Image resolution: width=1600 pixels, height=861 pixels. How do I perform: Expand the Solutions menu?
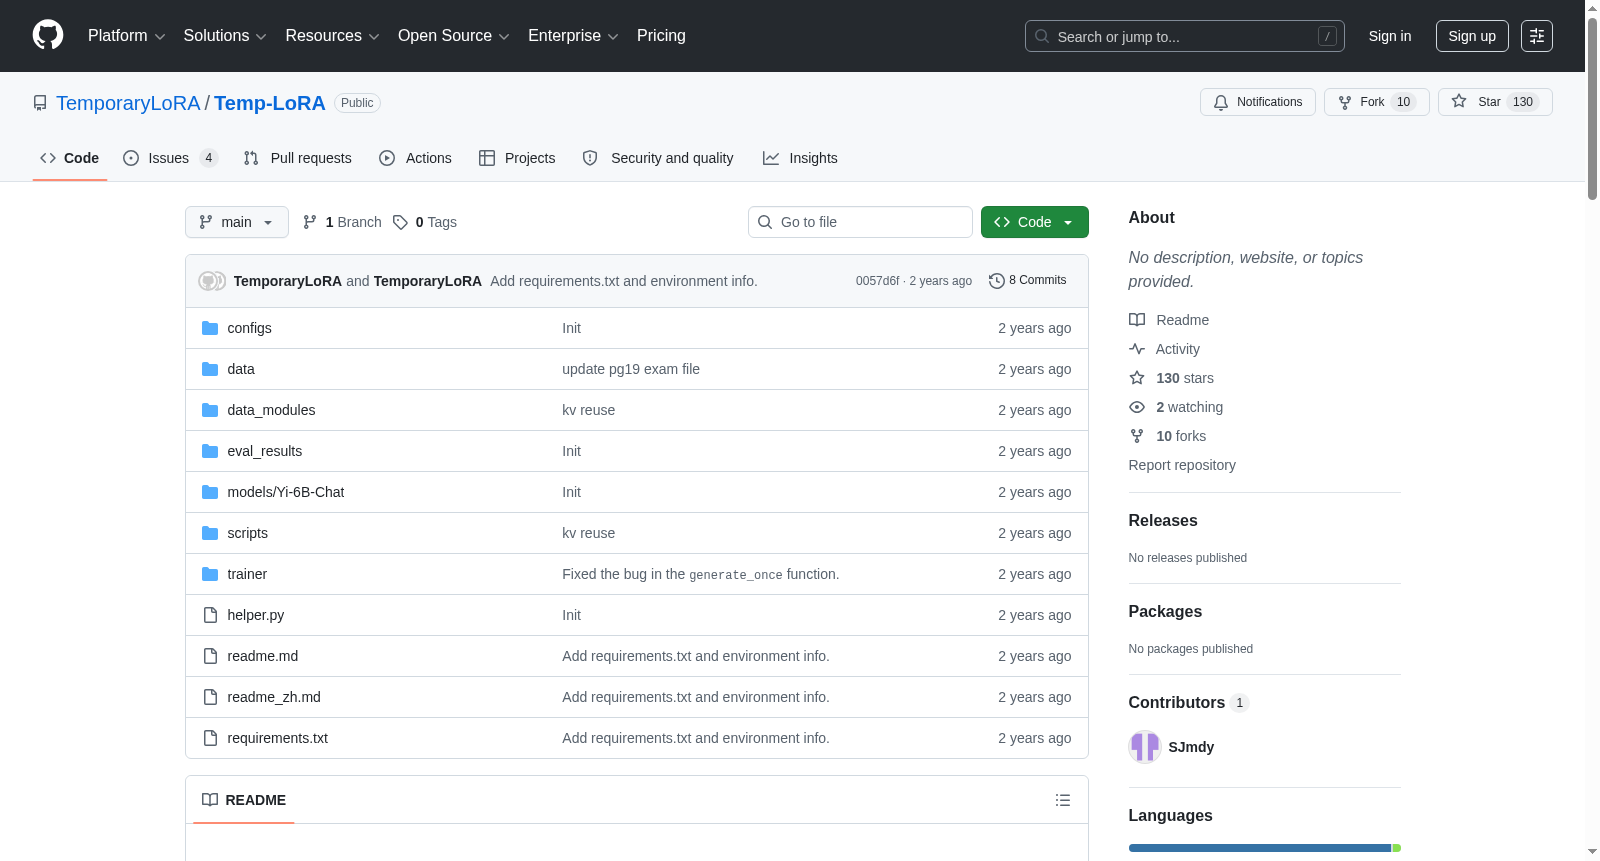[225, 36]
